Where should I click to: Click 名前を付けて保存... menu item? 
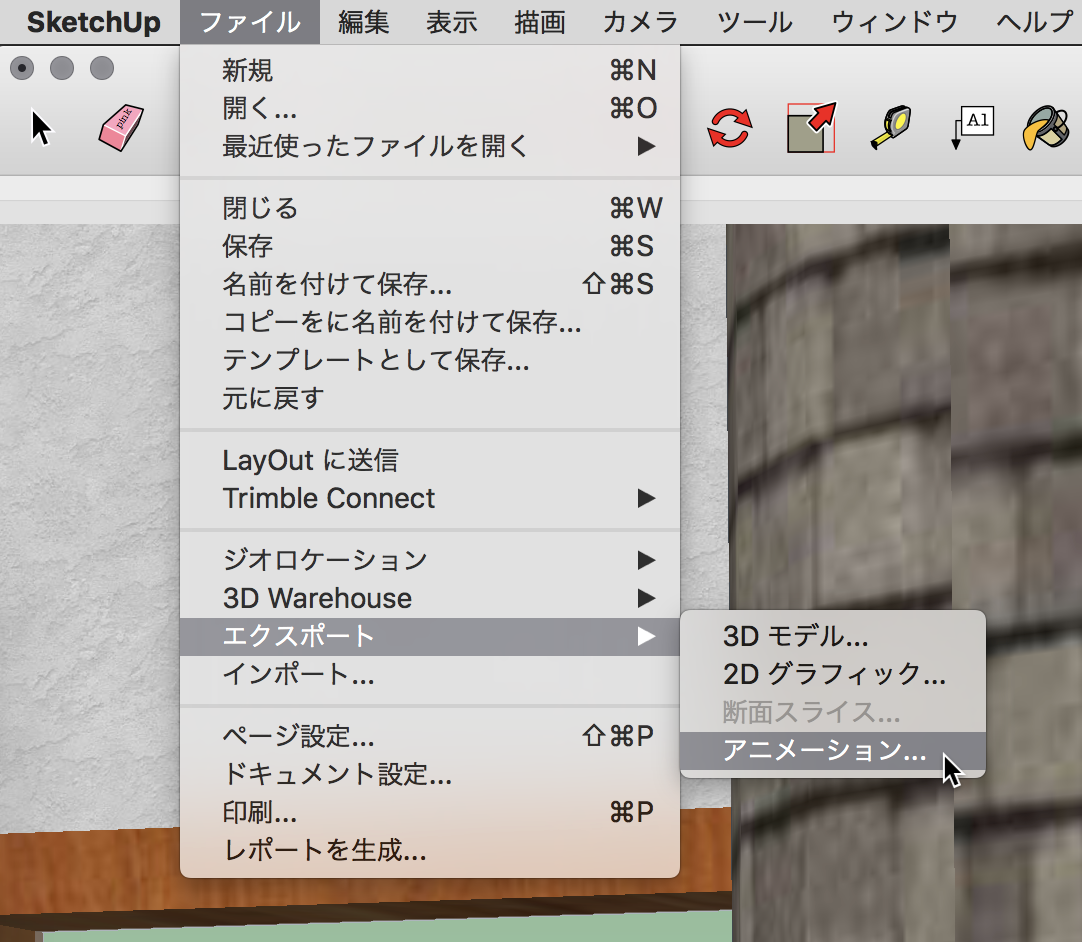coord(337,284)
